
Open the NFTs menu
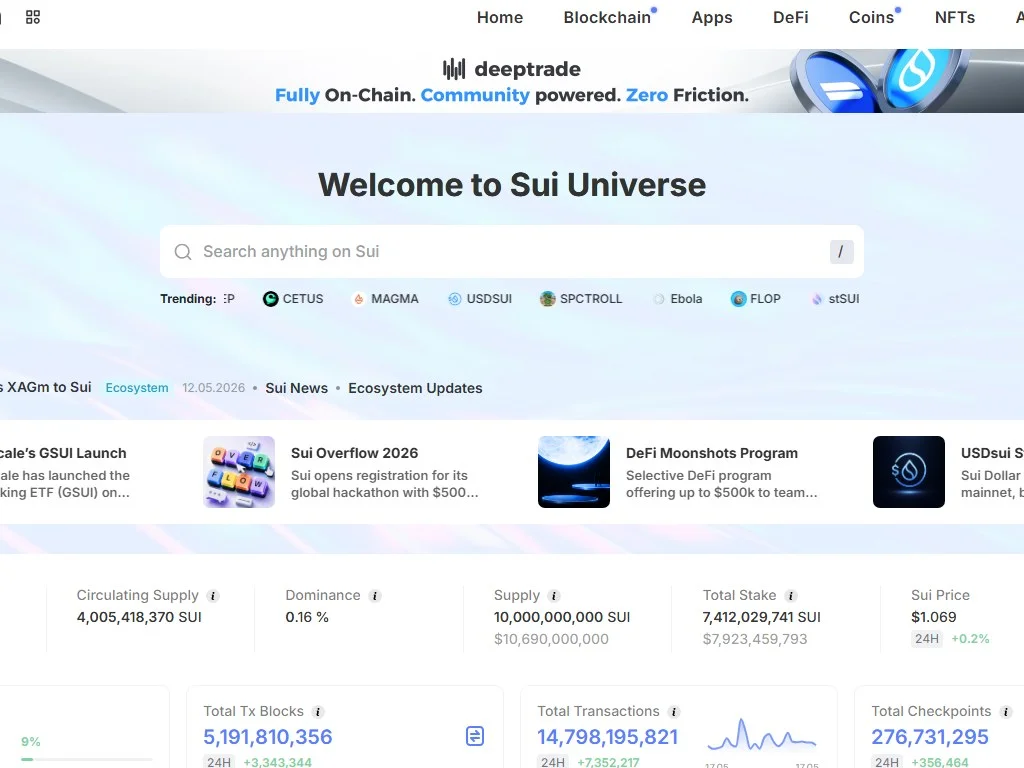(x=955, y=18)
